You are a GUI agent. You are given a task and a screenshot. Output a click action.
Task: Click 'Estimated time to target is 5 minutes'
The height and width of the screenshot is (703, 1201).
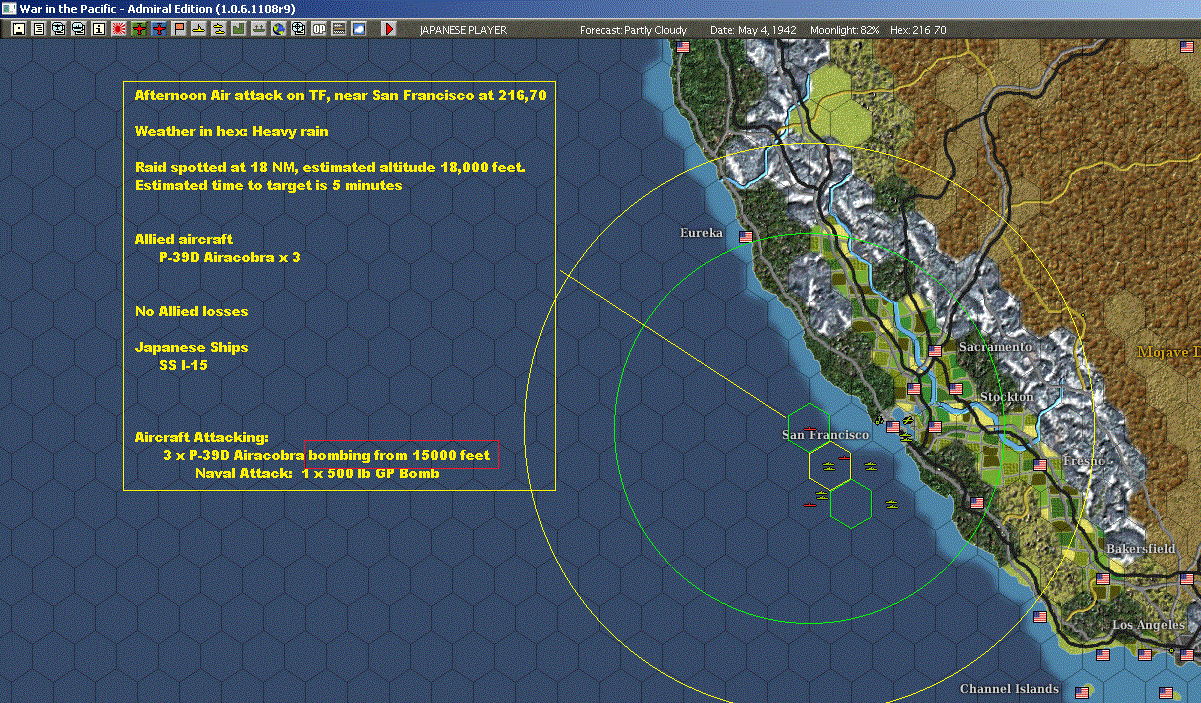pos(268,185)
